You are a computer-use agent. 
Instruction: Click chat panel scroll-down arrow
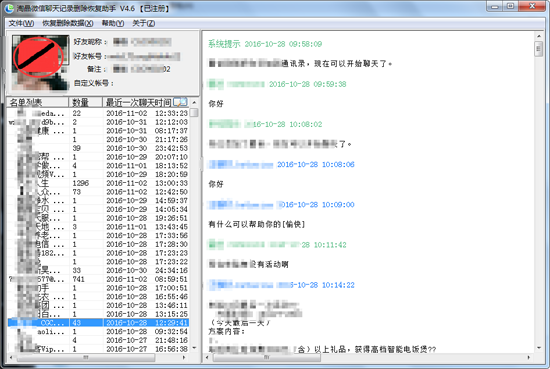[x=538, y=348]
